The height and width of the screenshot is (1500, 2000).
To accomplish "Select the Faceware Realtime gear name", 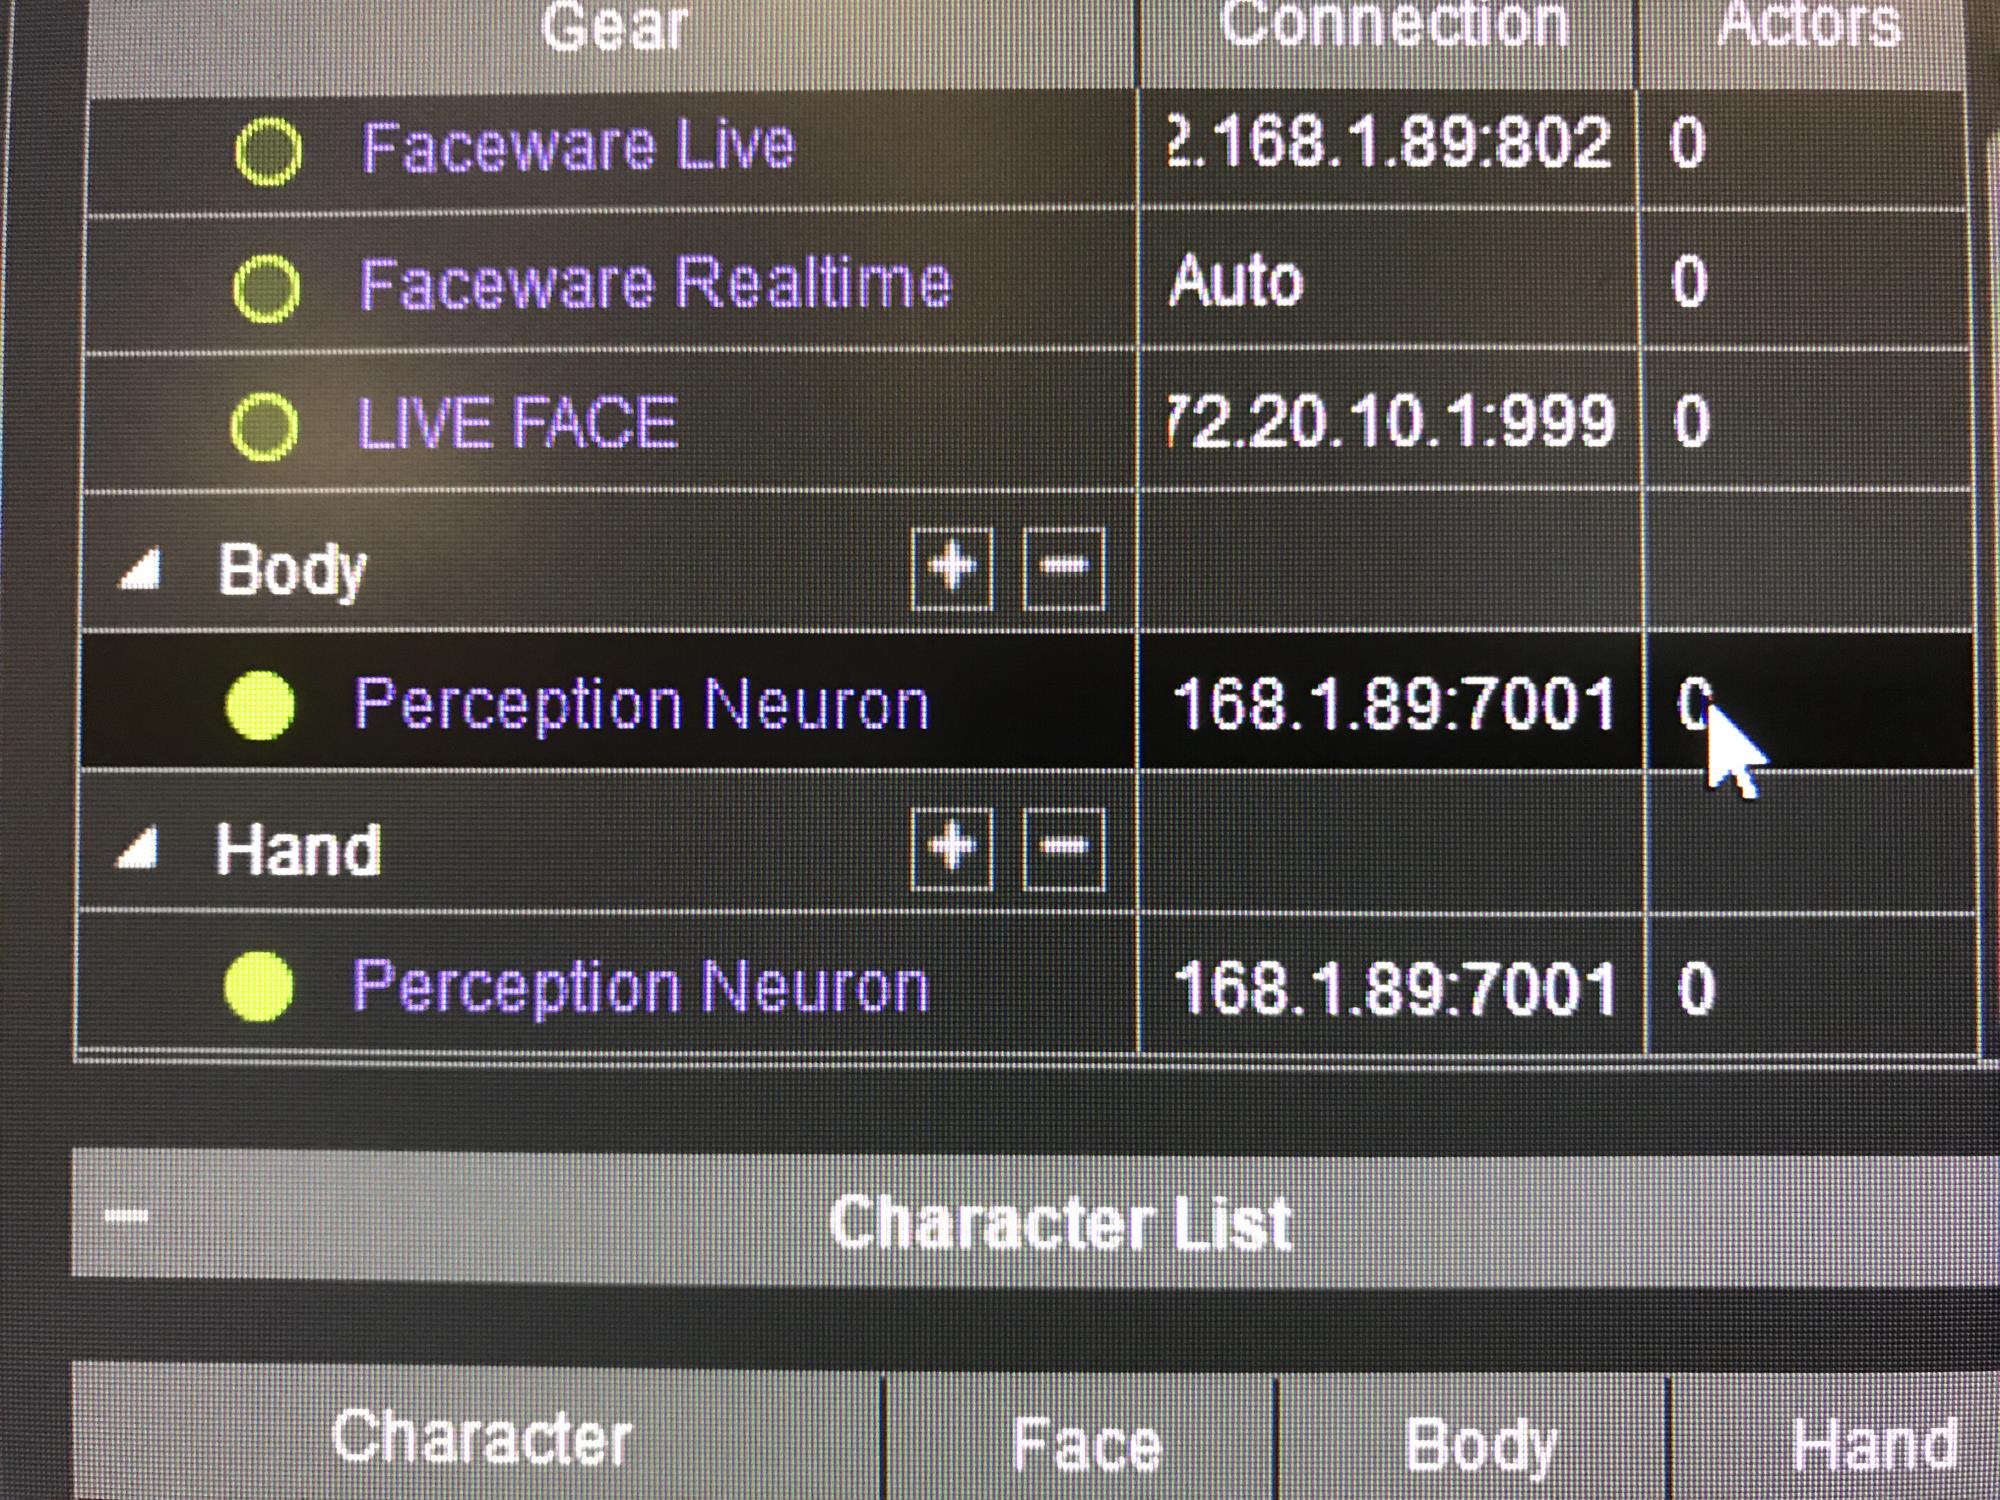I will [655, 283].
